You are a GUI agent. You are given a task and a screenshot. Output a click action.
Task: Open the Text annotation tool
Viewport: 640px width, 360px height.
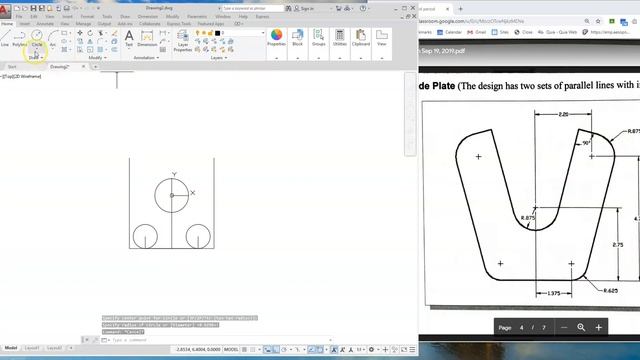129,38
